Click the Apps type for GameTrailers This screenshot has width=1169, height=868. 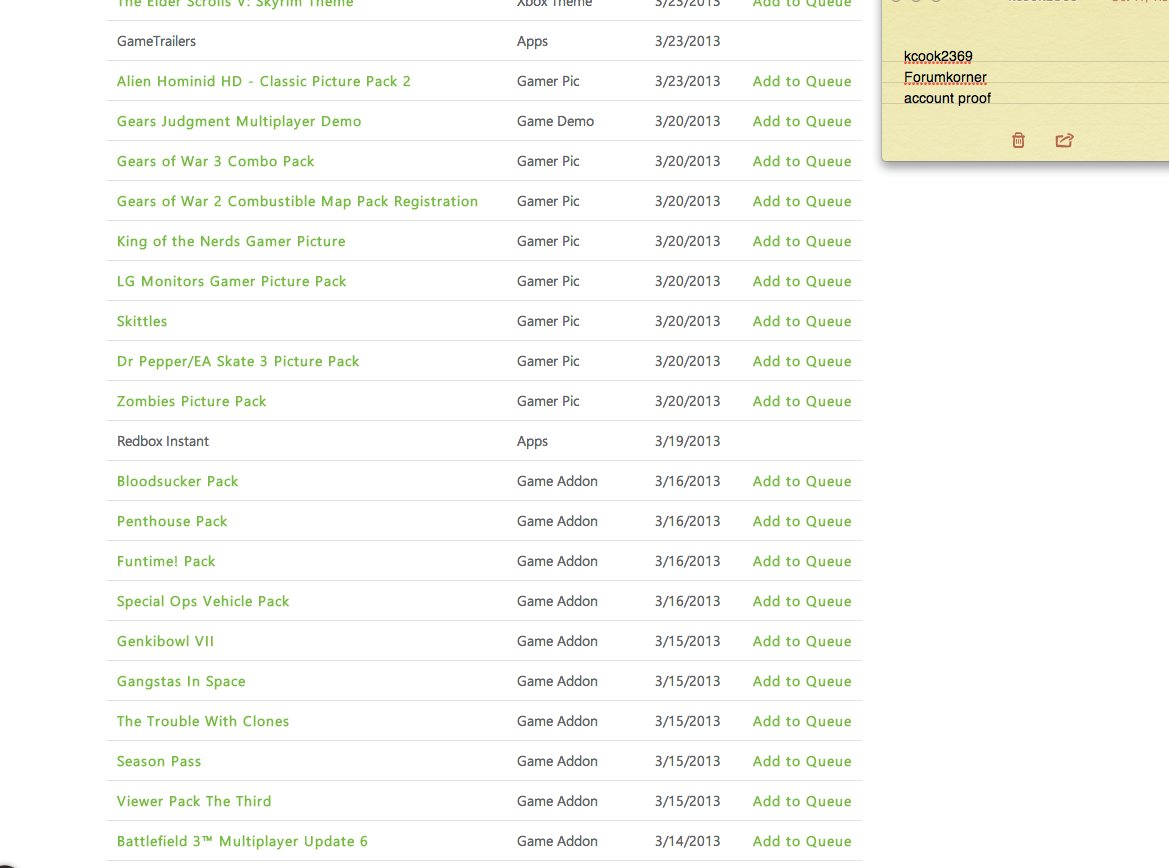(532, 42)
